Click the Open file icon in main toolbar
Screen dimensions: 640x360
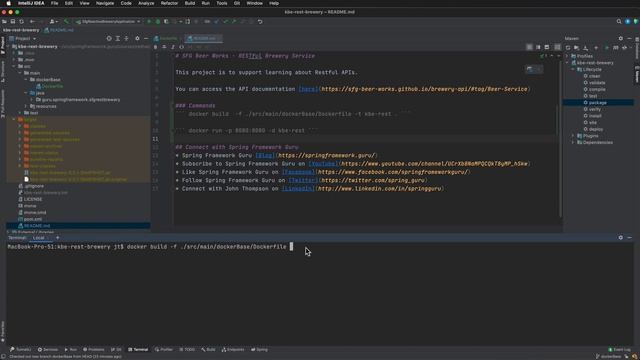tap(4, 21)
